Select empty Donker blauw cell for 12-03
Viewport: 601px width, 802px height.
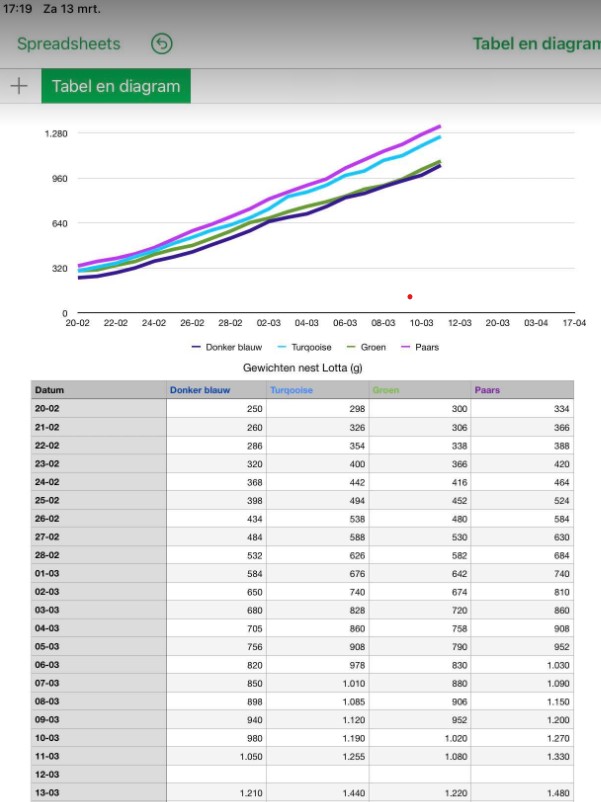click(216, 773)
